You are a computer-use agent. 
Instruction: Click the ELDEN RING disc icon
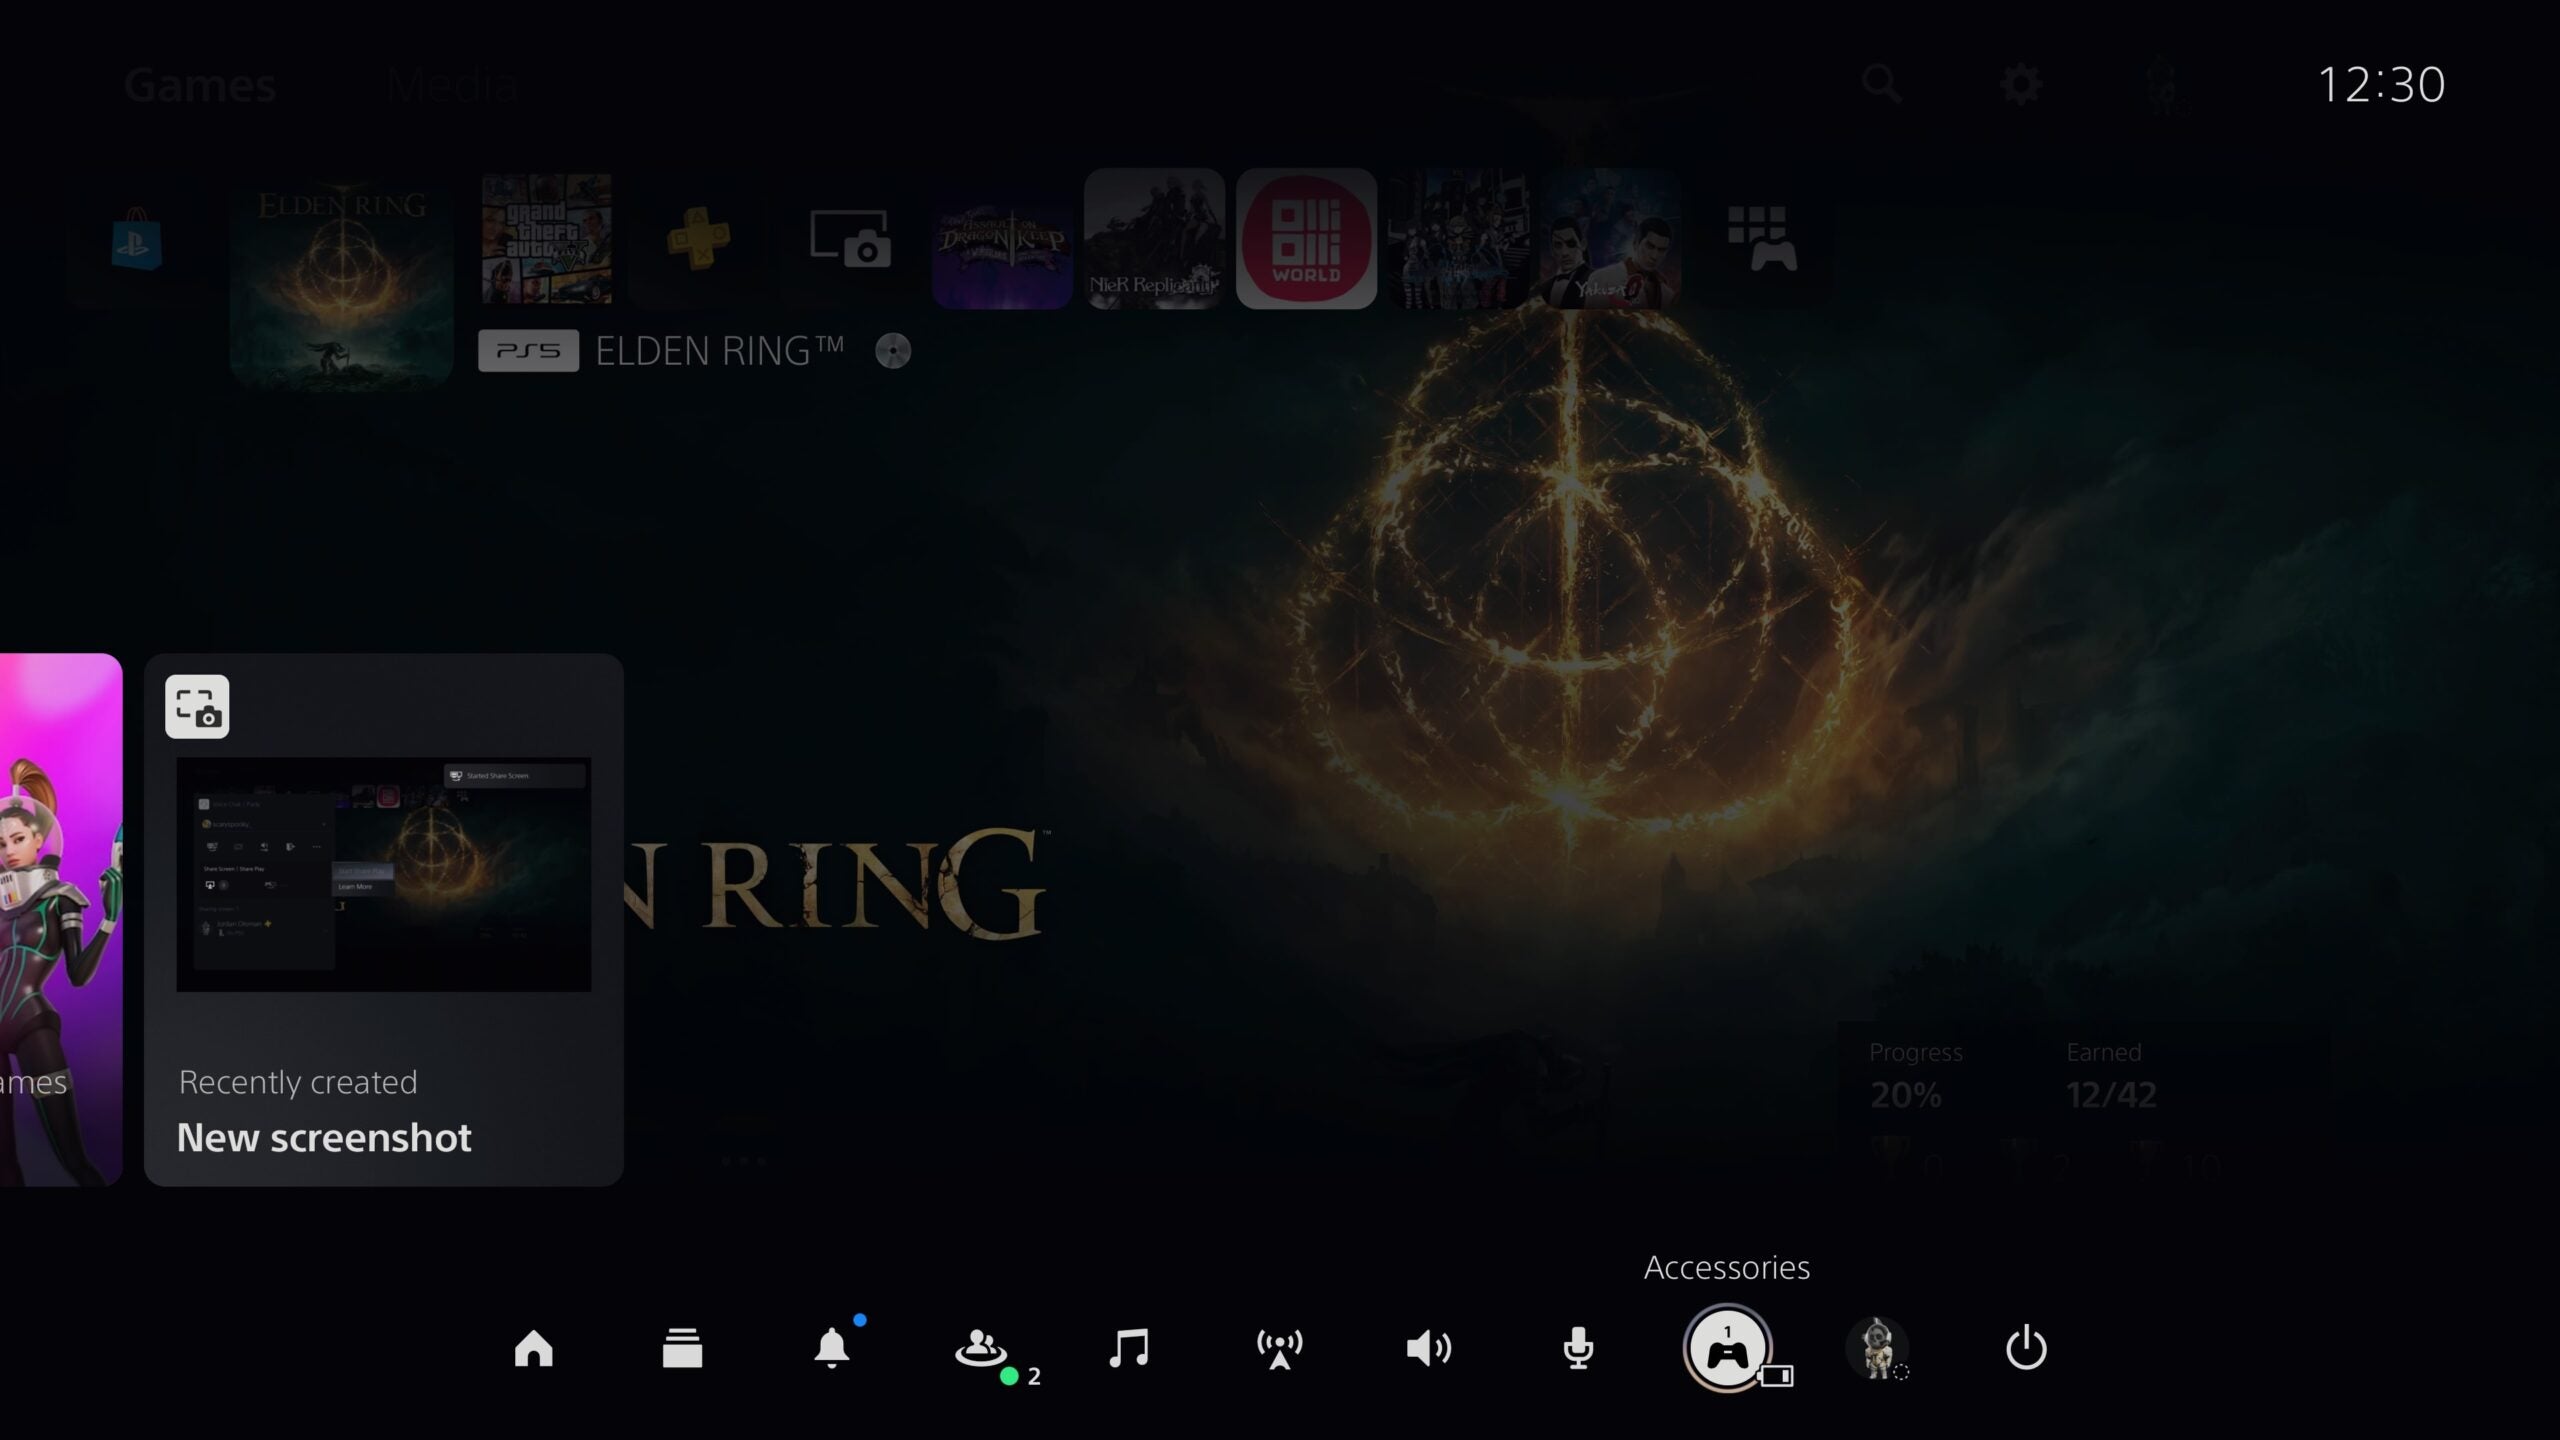tap(893, 351)
